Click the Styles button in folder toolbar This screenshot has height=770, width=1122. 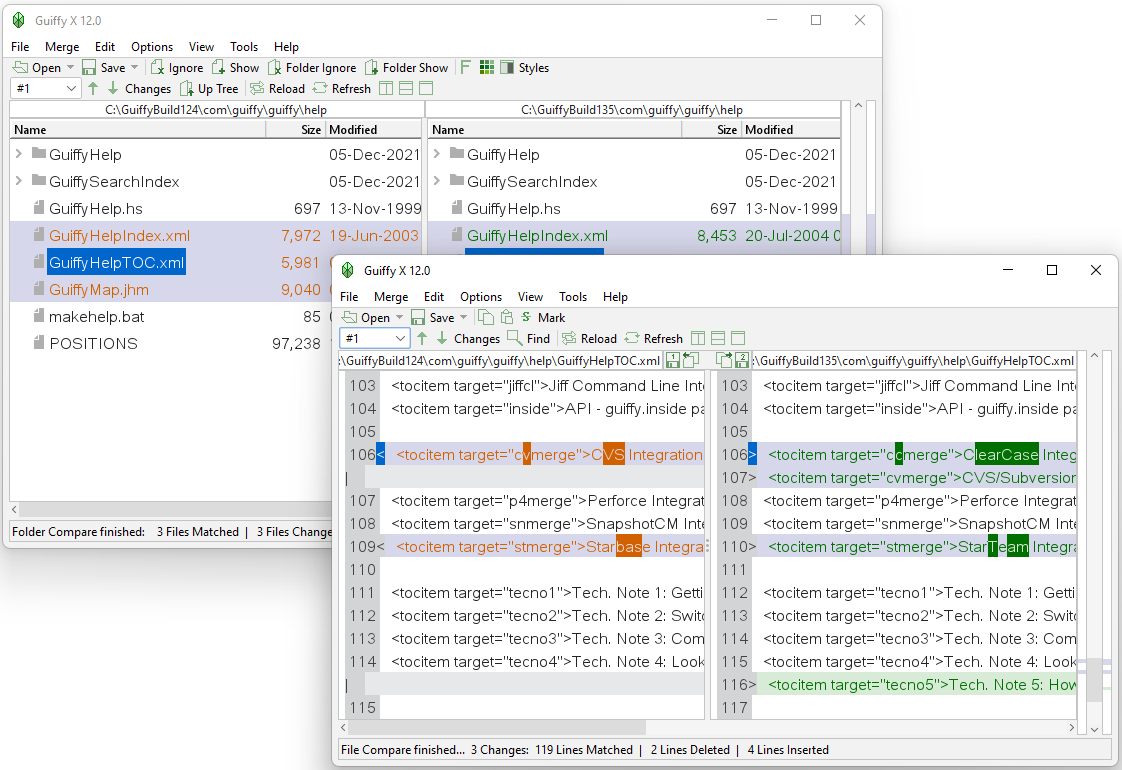[x=524, y=68]
